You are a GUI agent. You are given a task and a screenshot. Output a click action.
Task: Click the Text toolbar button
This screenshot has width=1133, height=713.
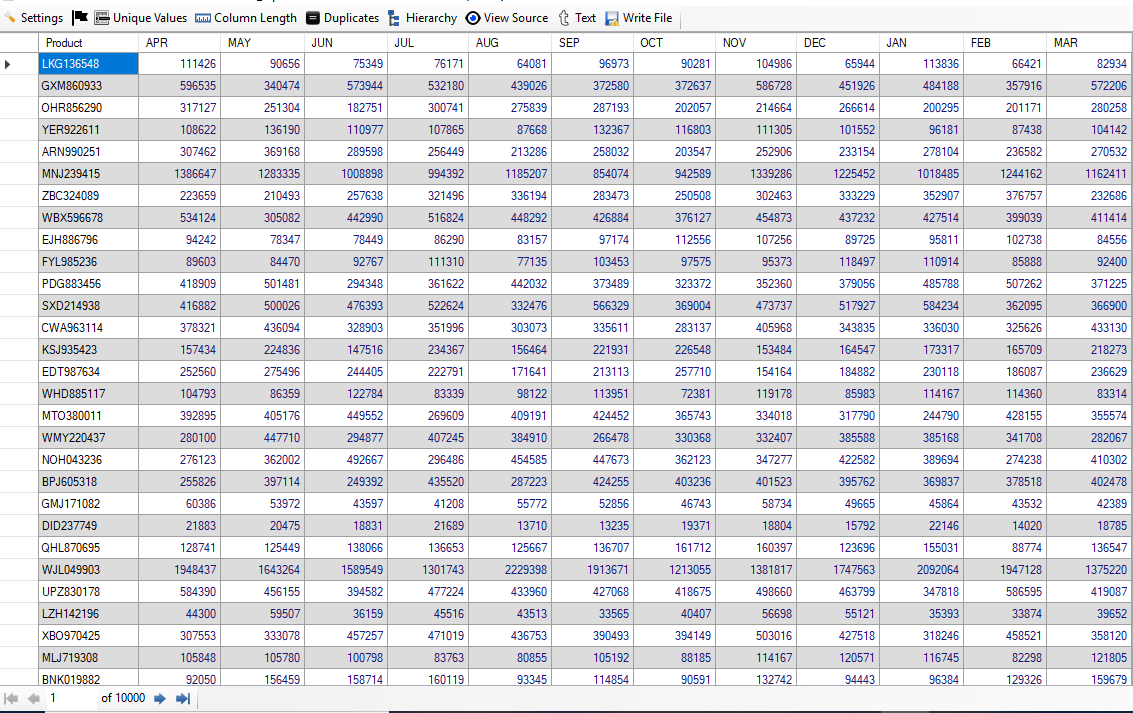(x=577, y=18)
